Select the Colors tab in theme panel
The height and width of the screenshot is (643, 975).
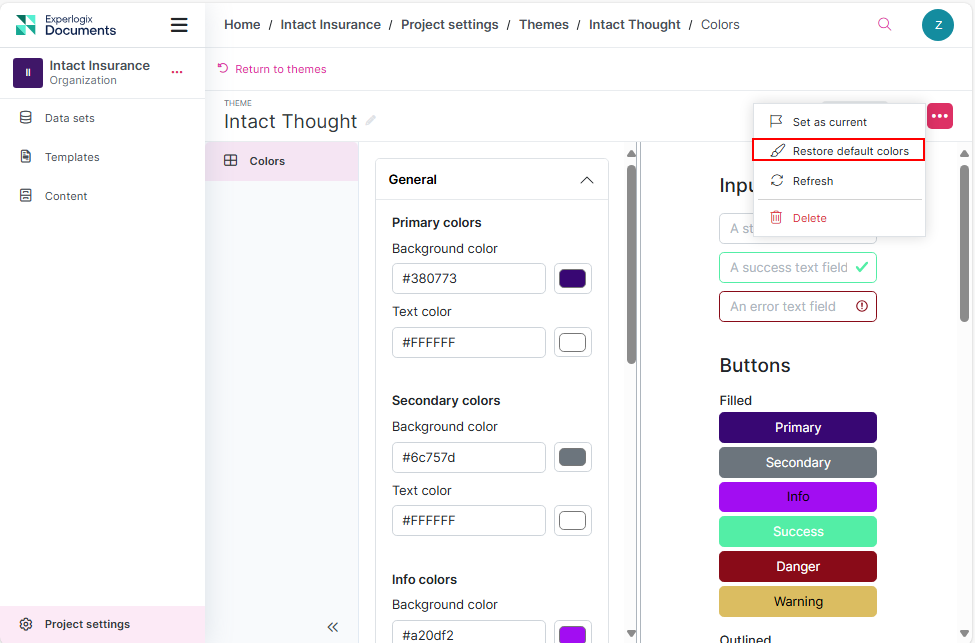tap(267, 161)
